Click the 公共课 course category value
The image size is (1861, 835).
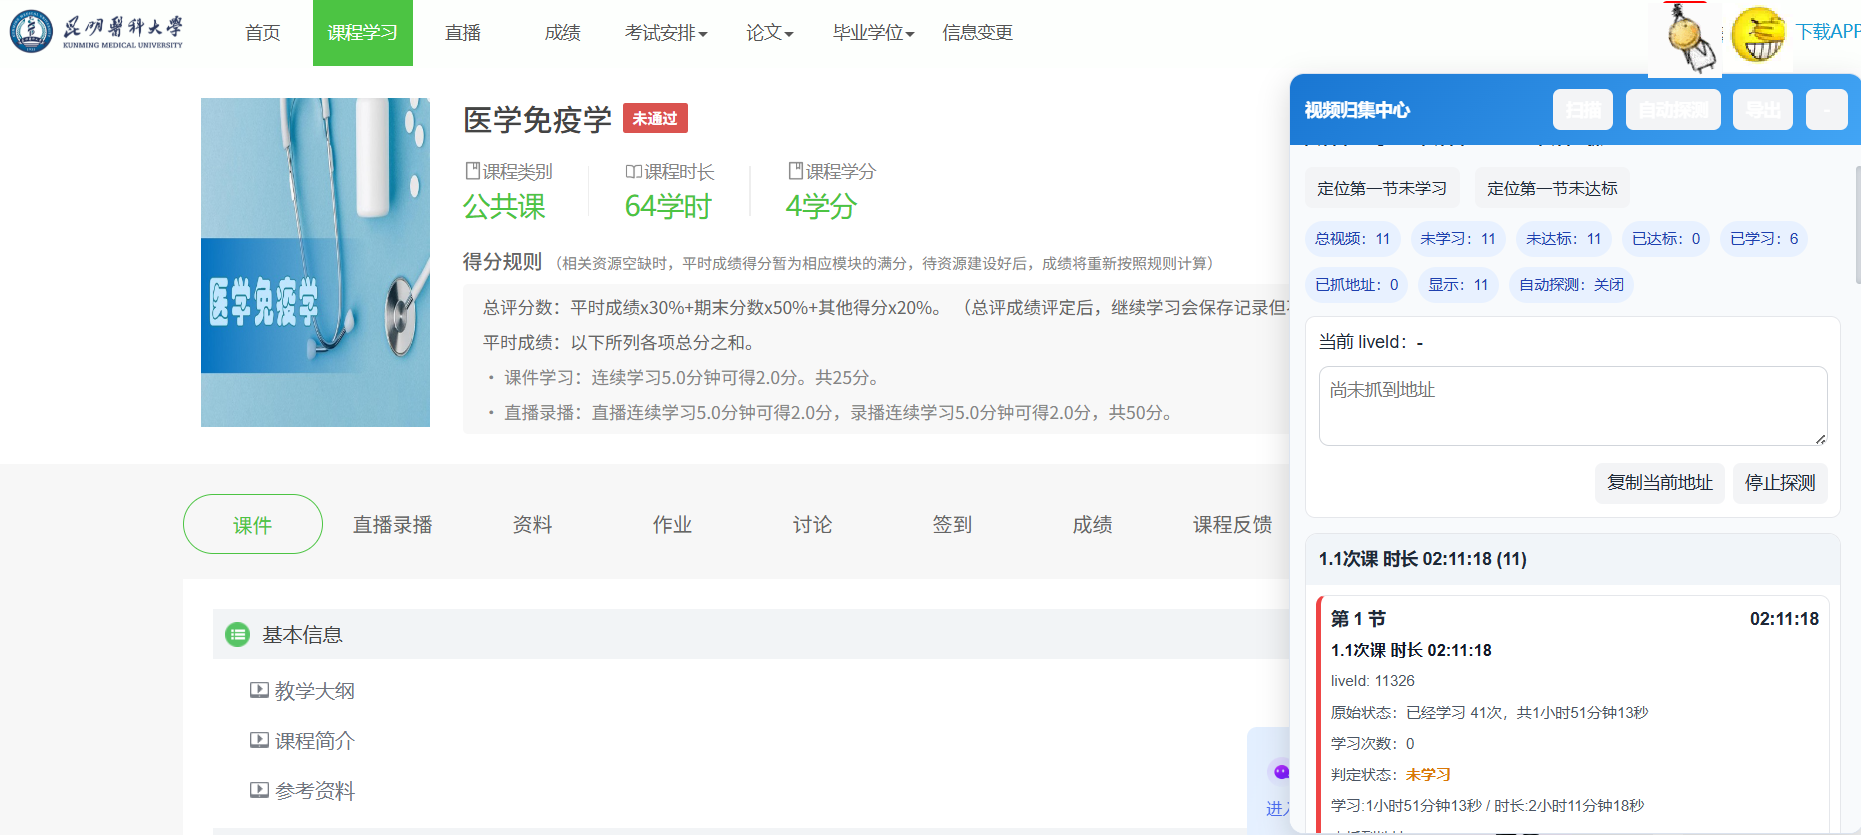504,207
